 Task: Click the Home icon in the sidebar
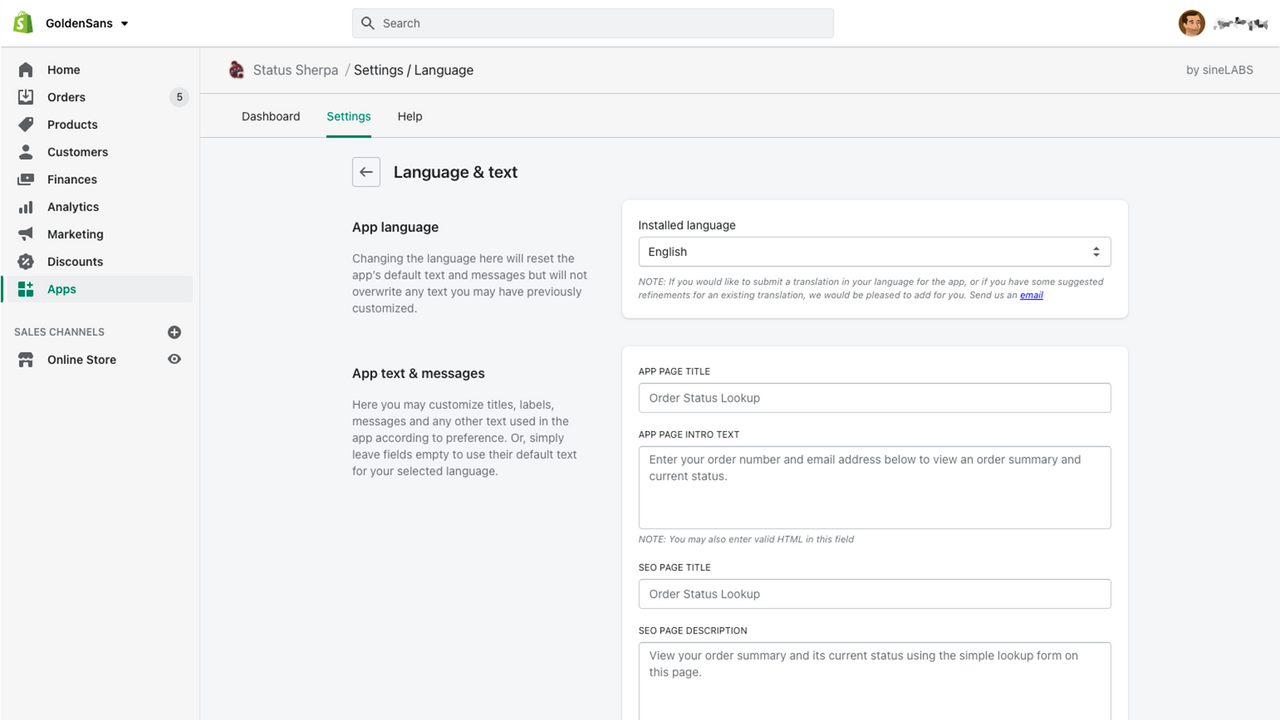click(x=26, y=70)
